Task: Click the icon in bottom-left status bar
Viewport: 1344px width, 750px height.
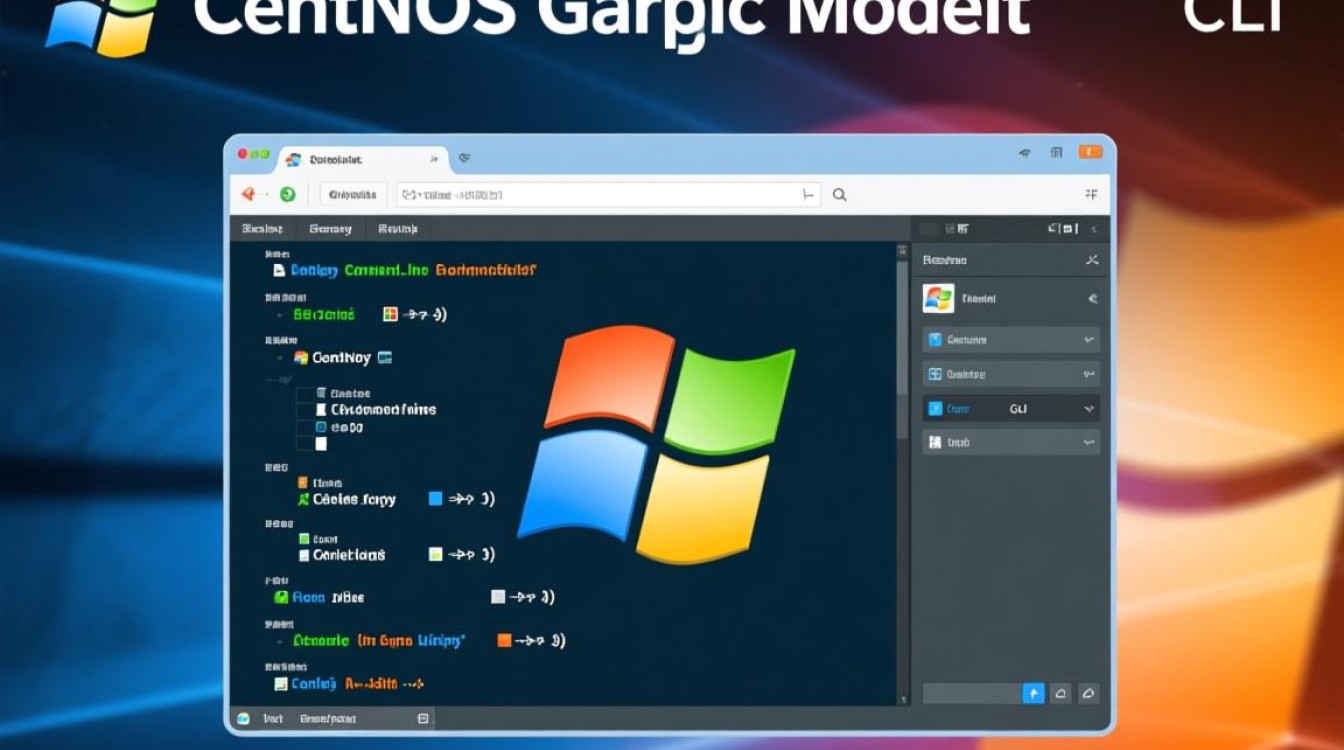Action: pos(243,718)
